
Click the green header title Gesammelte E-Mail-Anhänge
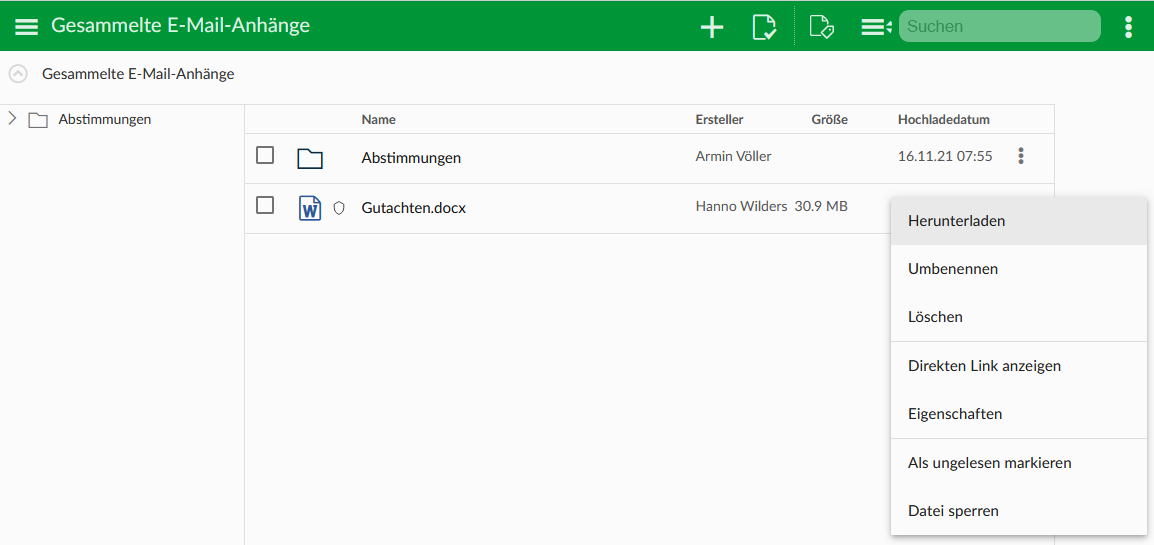180,26
